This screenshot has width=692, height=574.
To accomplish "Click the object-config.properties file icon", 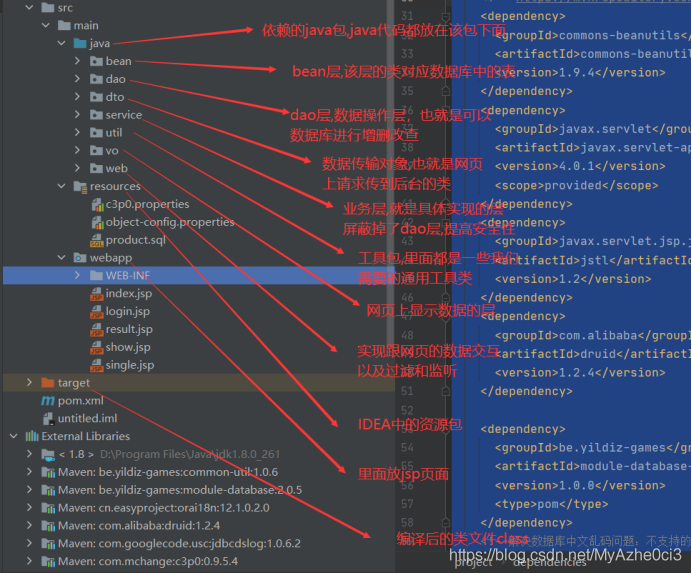I will point(97,222).
